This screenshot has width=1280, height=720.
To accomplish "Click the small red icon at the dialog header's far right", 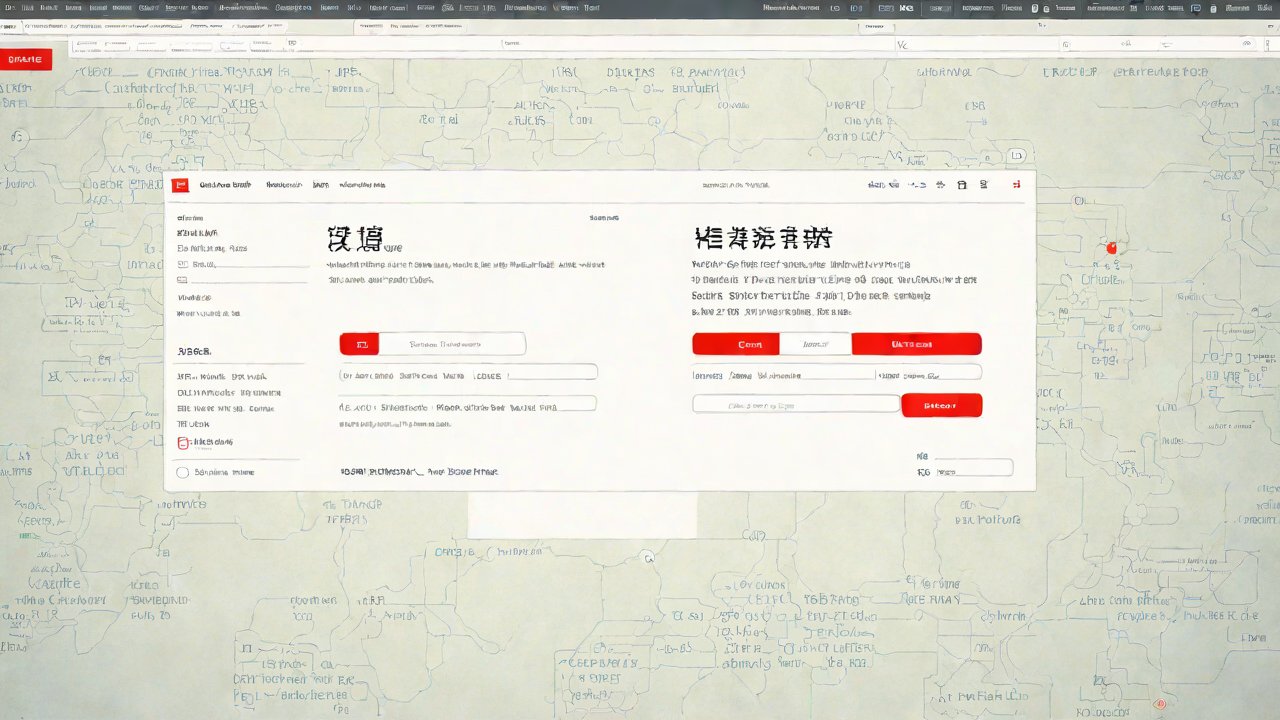I will (x=1017, y=185).
